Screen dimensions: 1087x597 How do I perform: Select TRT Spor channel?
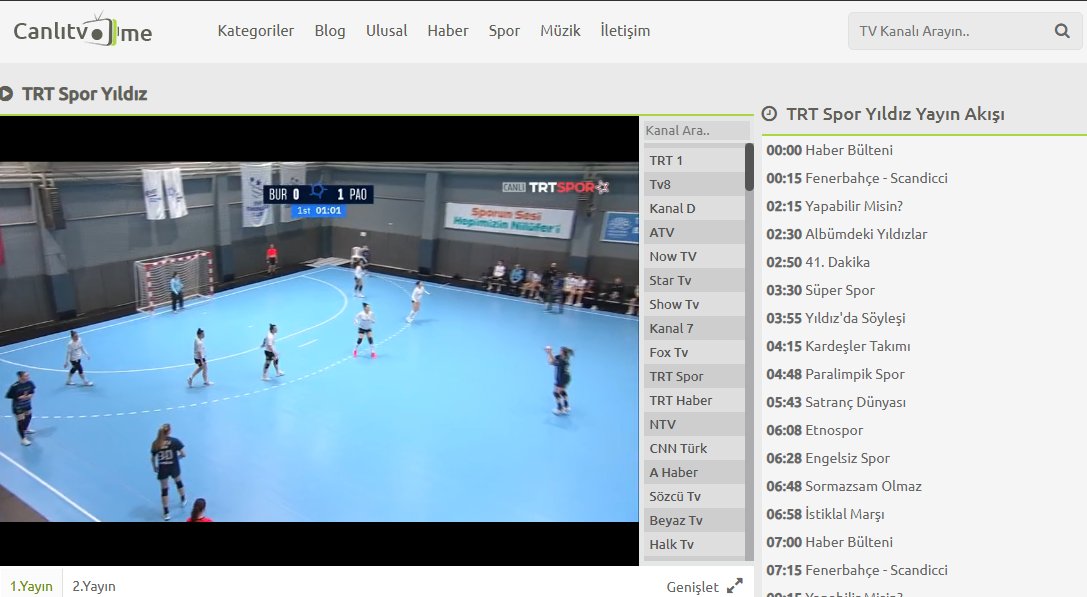[x=694, y=377]
